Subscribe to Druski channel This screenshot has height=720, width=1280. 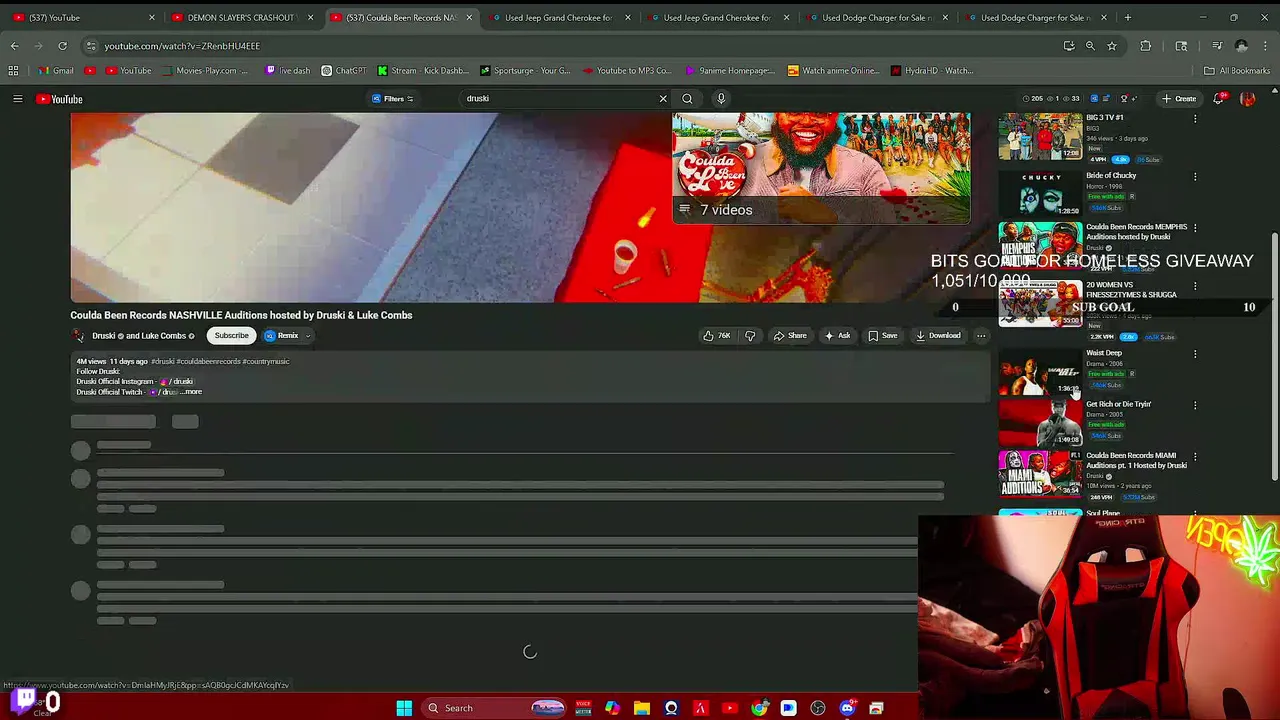pyautogui.click(x=231, y=335)
